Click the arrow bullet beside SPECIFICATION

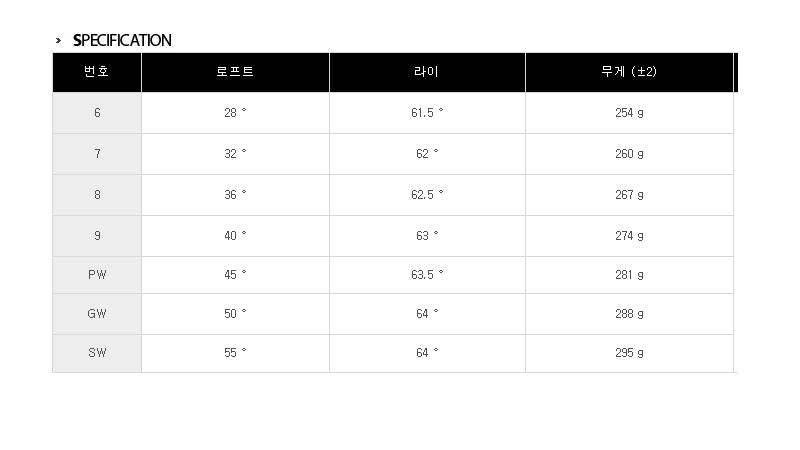point(59,41)
